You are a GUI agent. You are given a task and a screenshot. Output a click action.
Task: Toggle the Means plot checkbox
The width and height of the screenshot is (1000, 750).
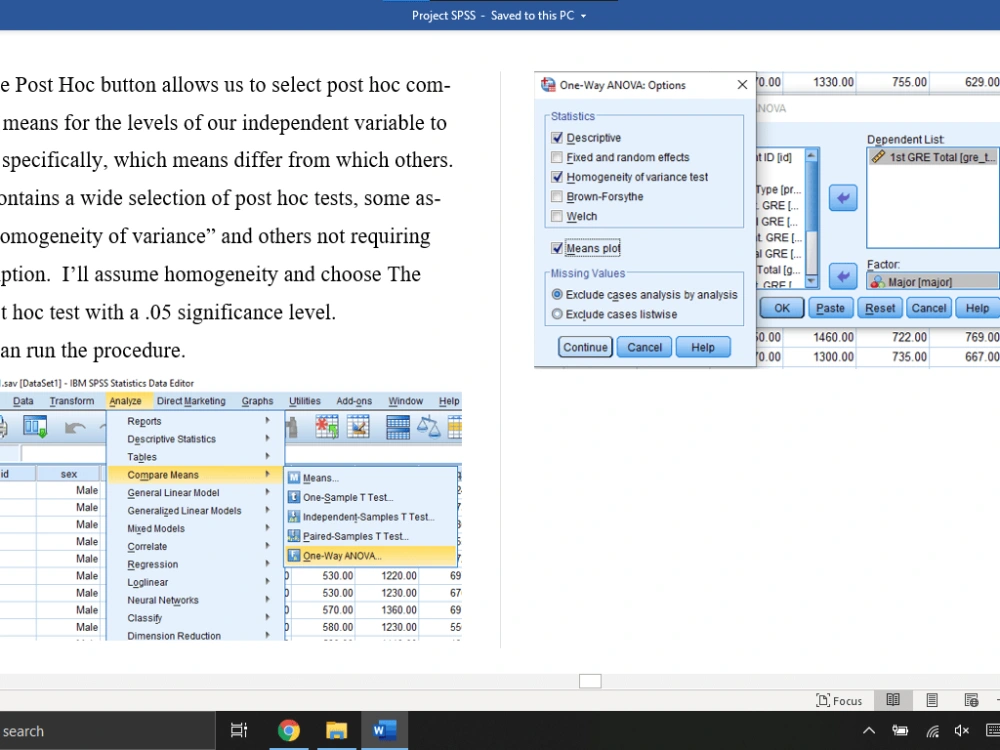pyautogui.click(x=557, y=248)
